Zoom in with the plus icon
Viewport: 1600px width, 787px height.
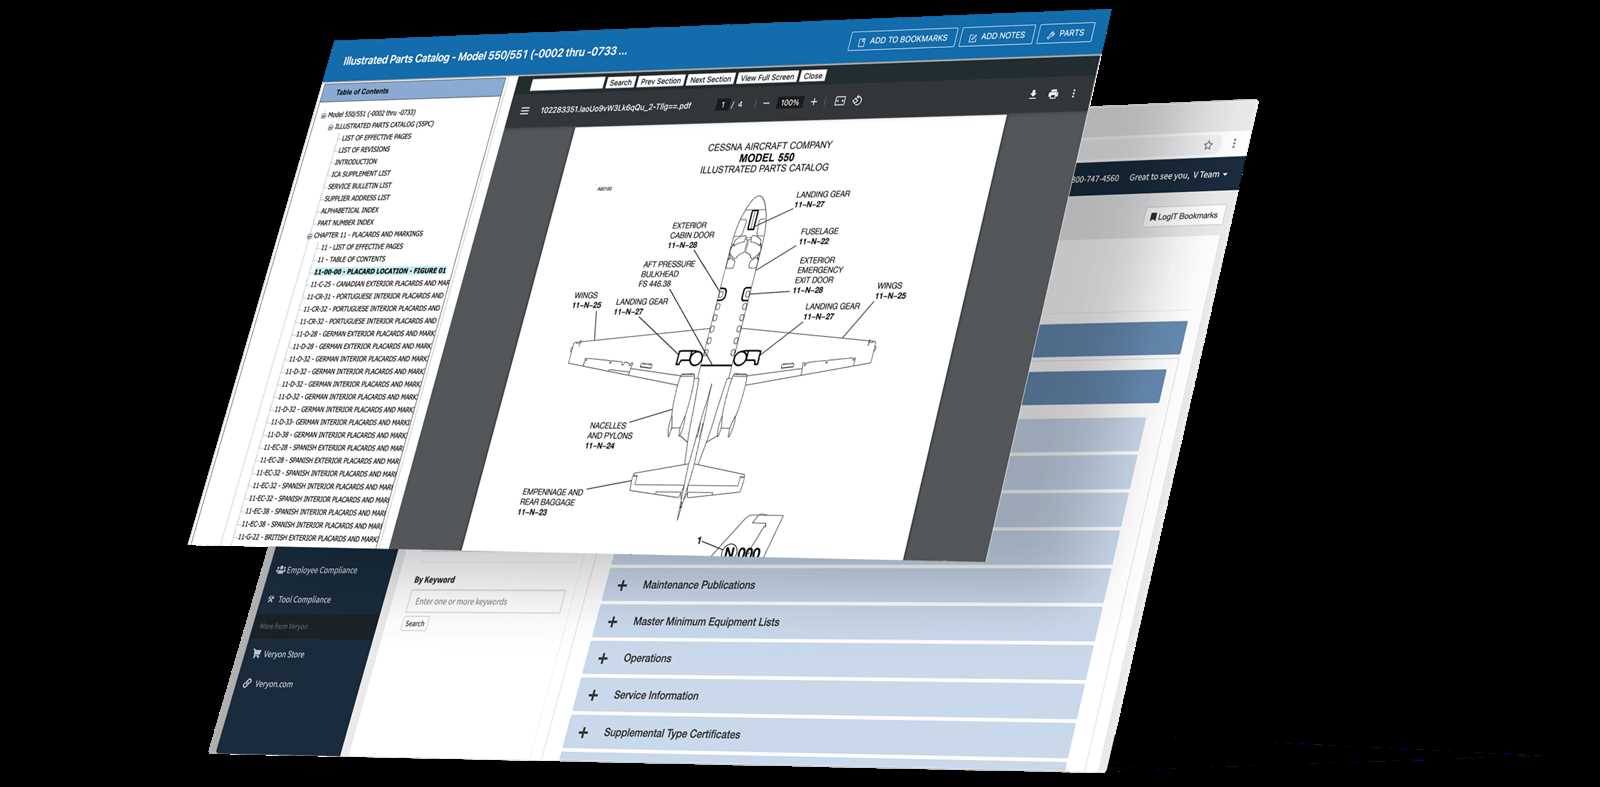[814, 101]
